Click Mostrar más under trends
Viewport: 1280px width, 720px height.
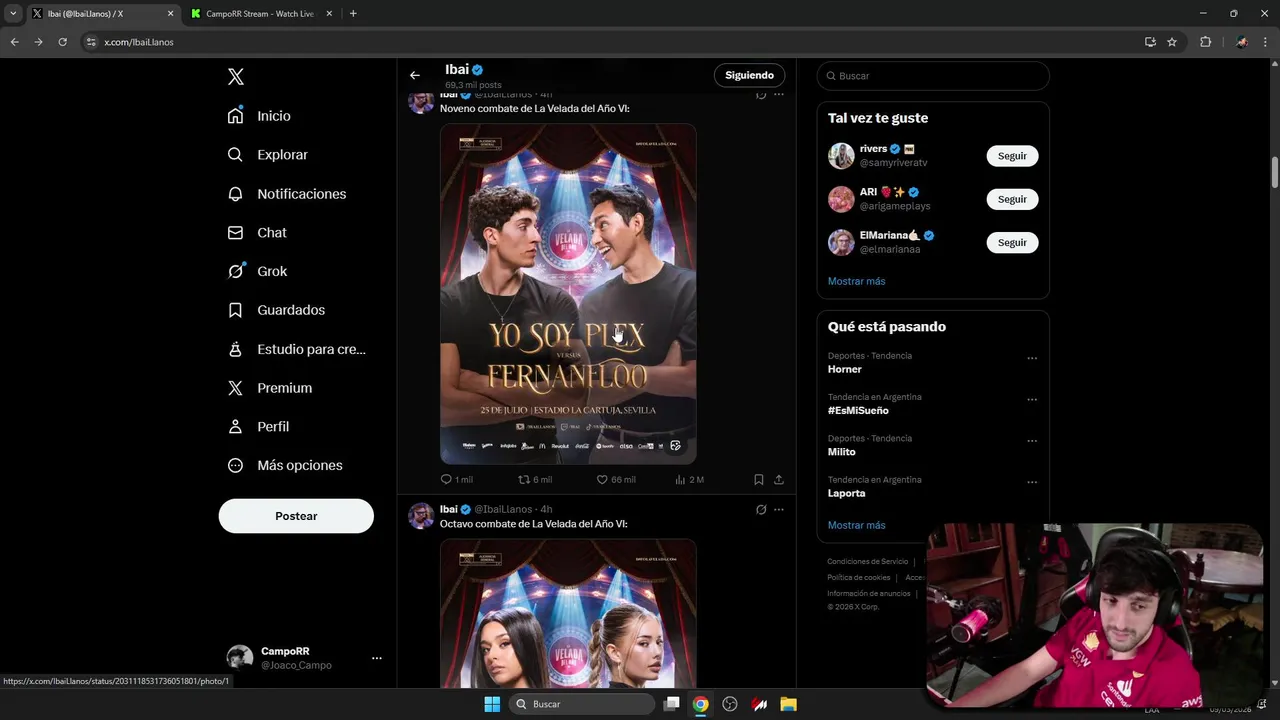click(857, 525)
